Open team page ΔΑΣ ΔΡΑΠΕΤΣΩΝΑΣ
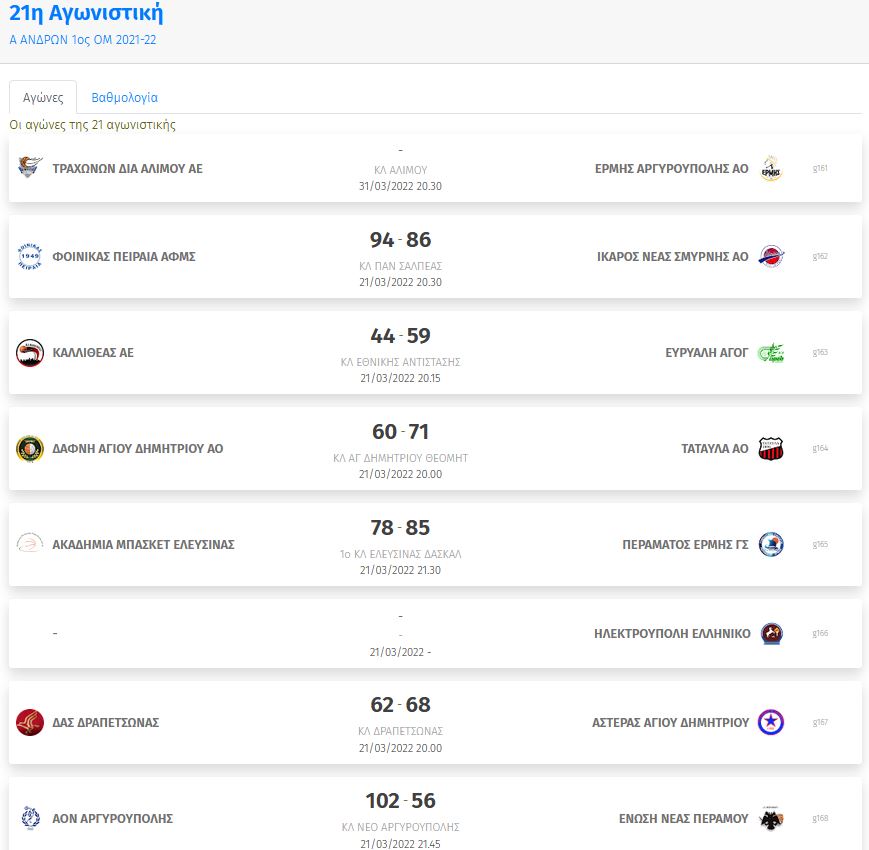The image size is (869, 850). pyautogui.click(x=105, y=723)
